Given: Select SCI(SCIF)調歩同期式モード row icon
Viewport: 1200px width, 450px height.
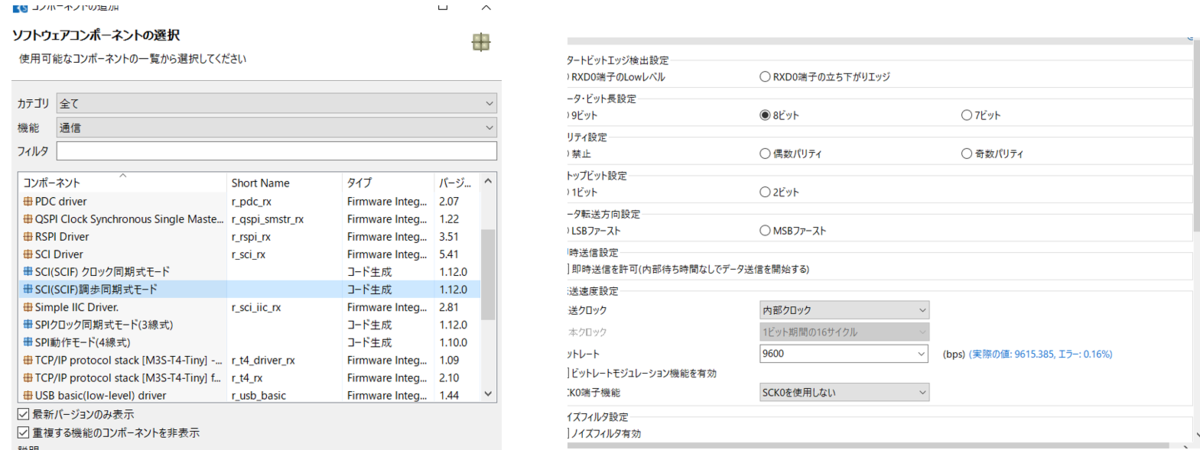Looking at the screenshot, I should click(27, 289).
